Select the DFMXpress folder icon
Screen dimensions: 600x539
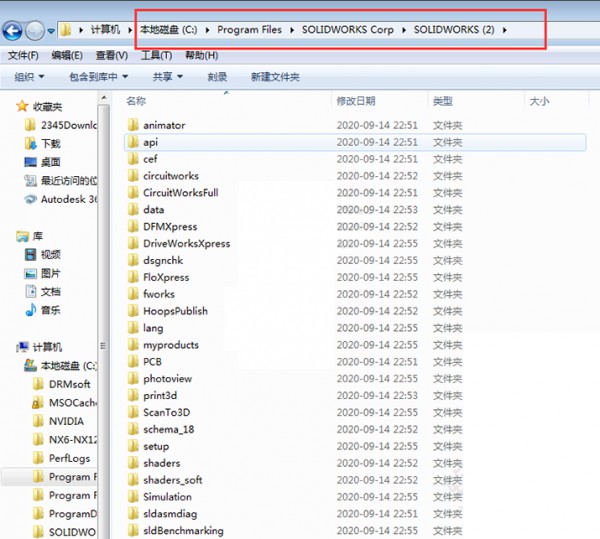coord(133,226)
